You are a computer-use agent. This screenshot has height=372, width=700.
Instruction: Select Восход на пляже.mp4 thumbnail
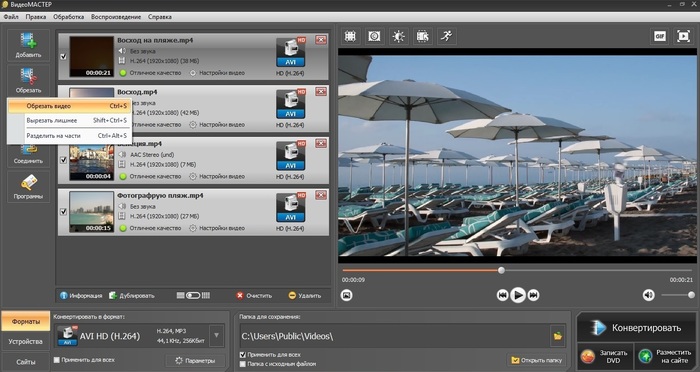click(x=92, y=57)
